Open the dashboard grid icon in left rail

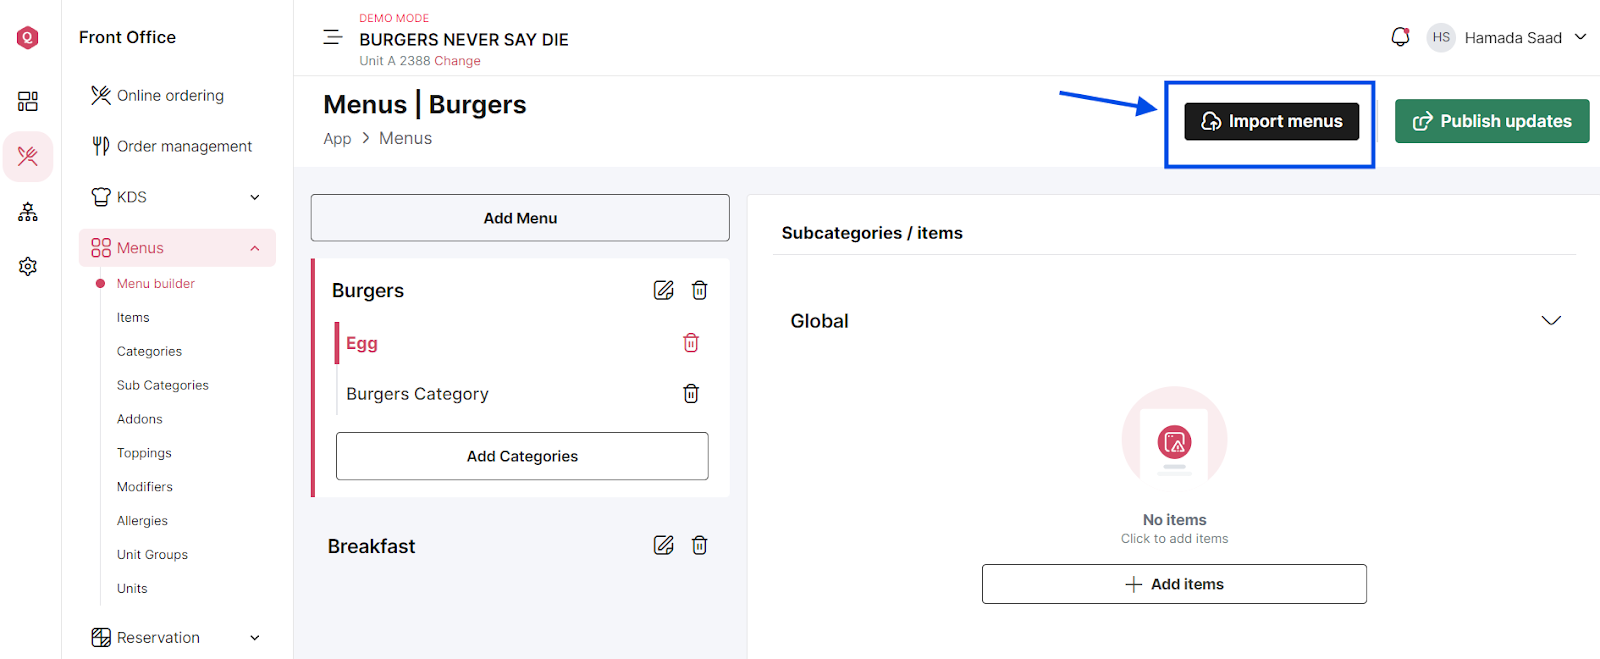click(28, 101)
